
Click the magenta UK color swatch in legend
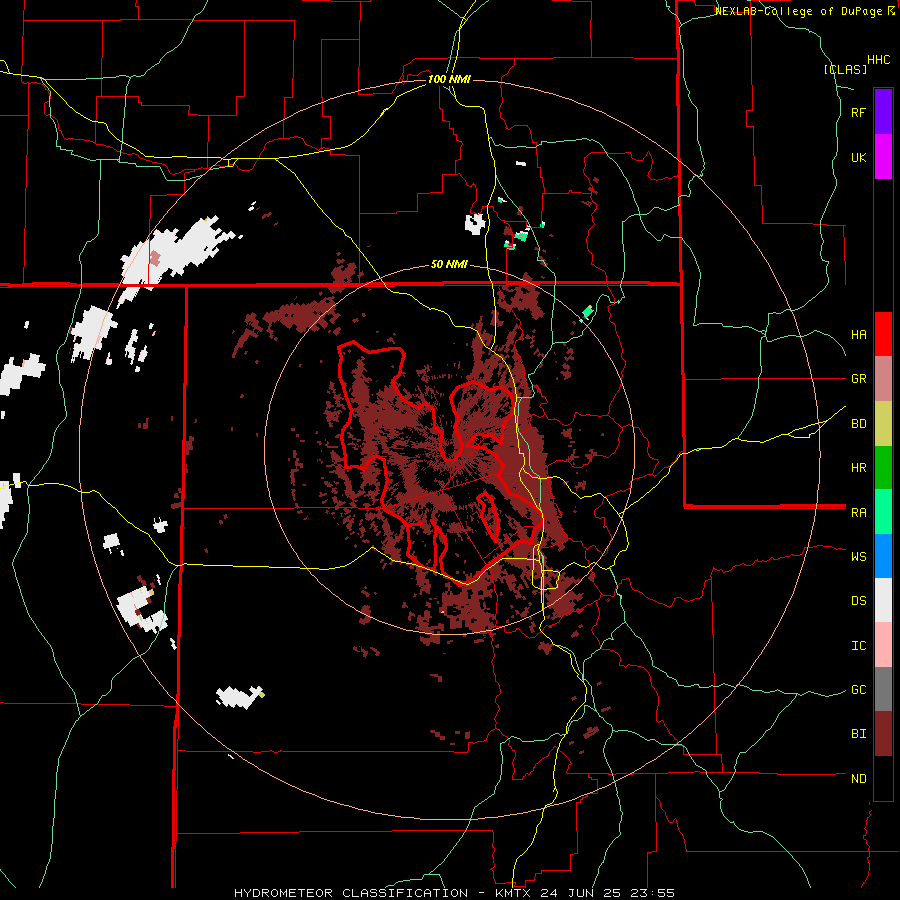pos(883,157)
